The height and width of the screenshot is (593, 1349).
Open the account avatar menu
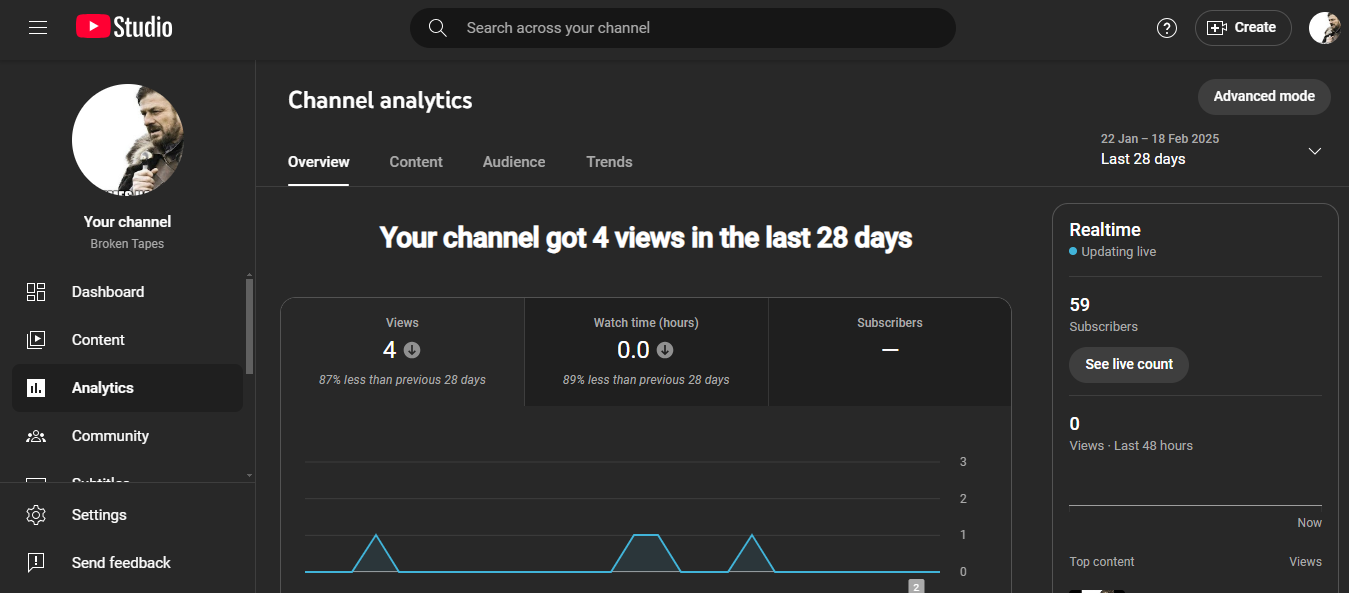tap(1324, 28)
